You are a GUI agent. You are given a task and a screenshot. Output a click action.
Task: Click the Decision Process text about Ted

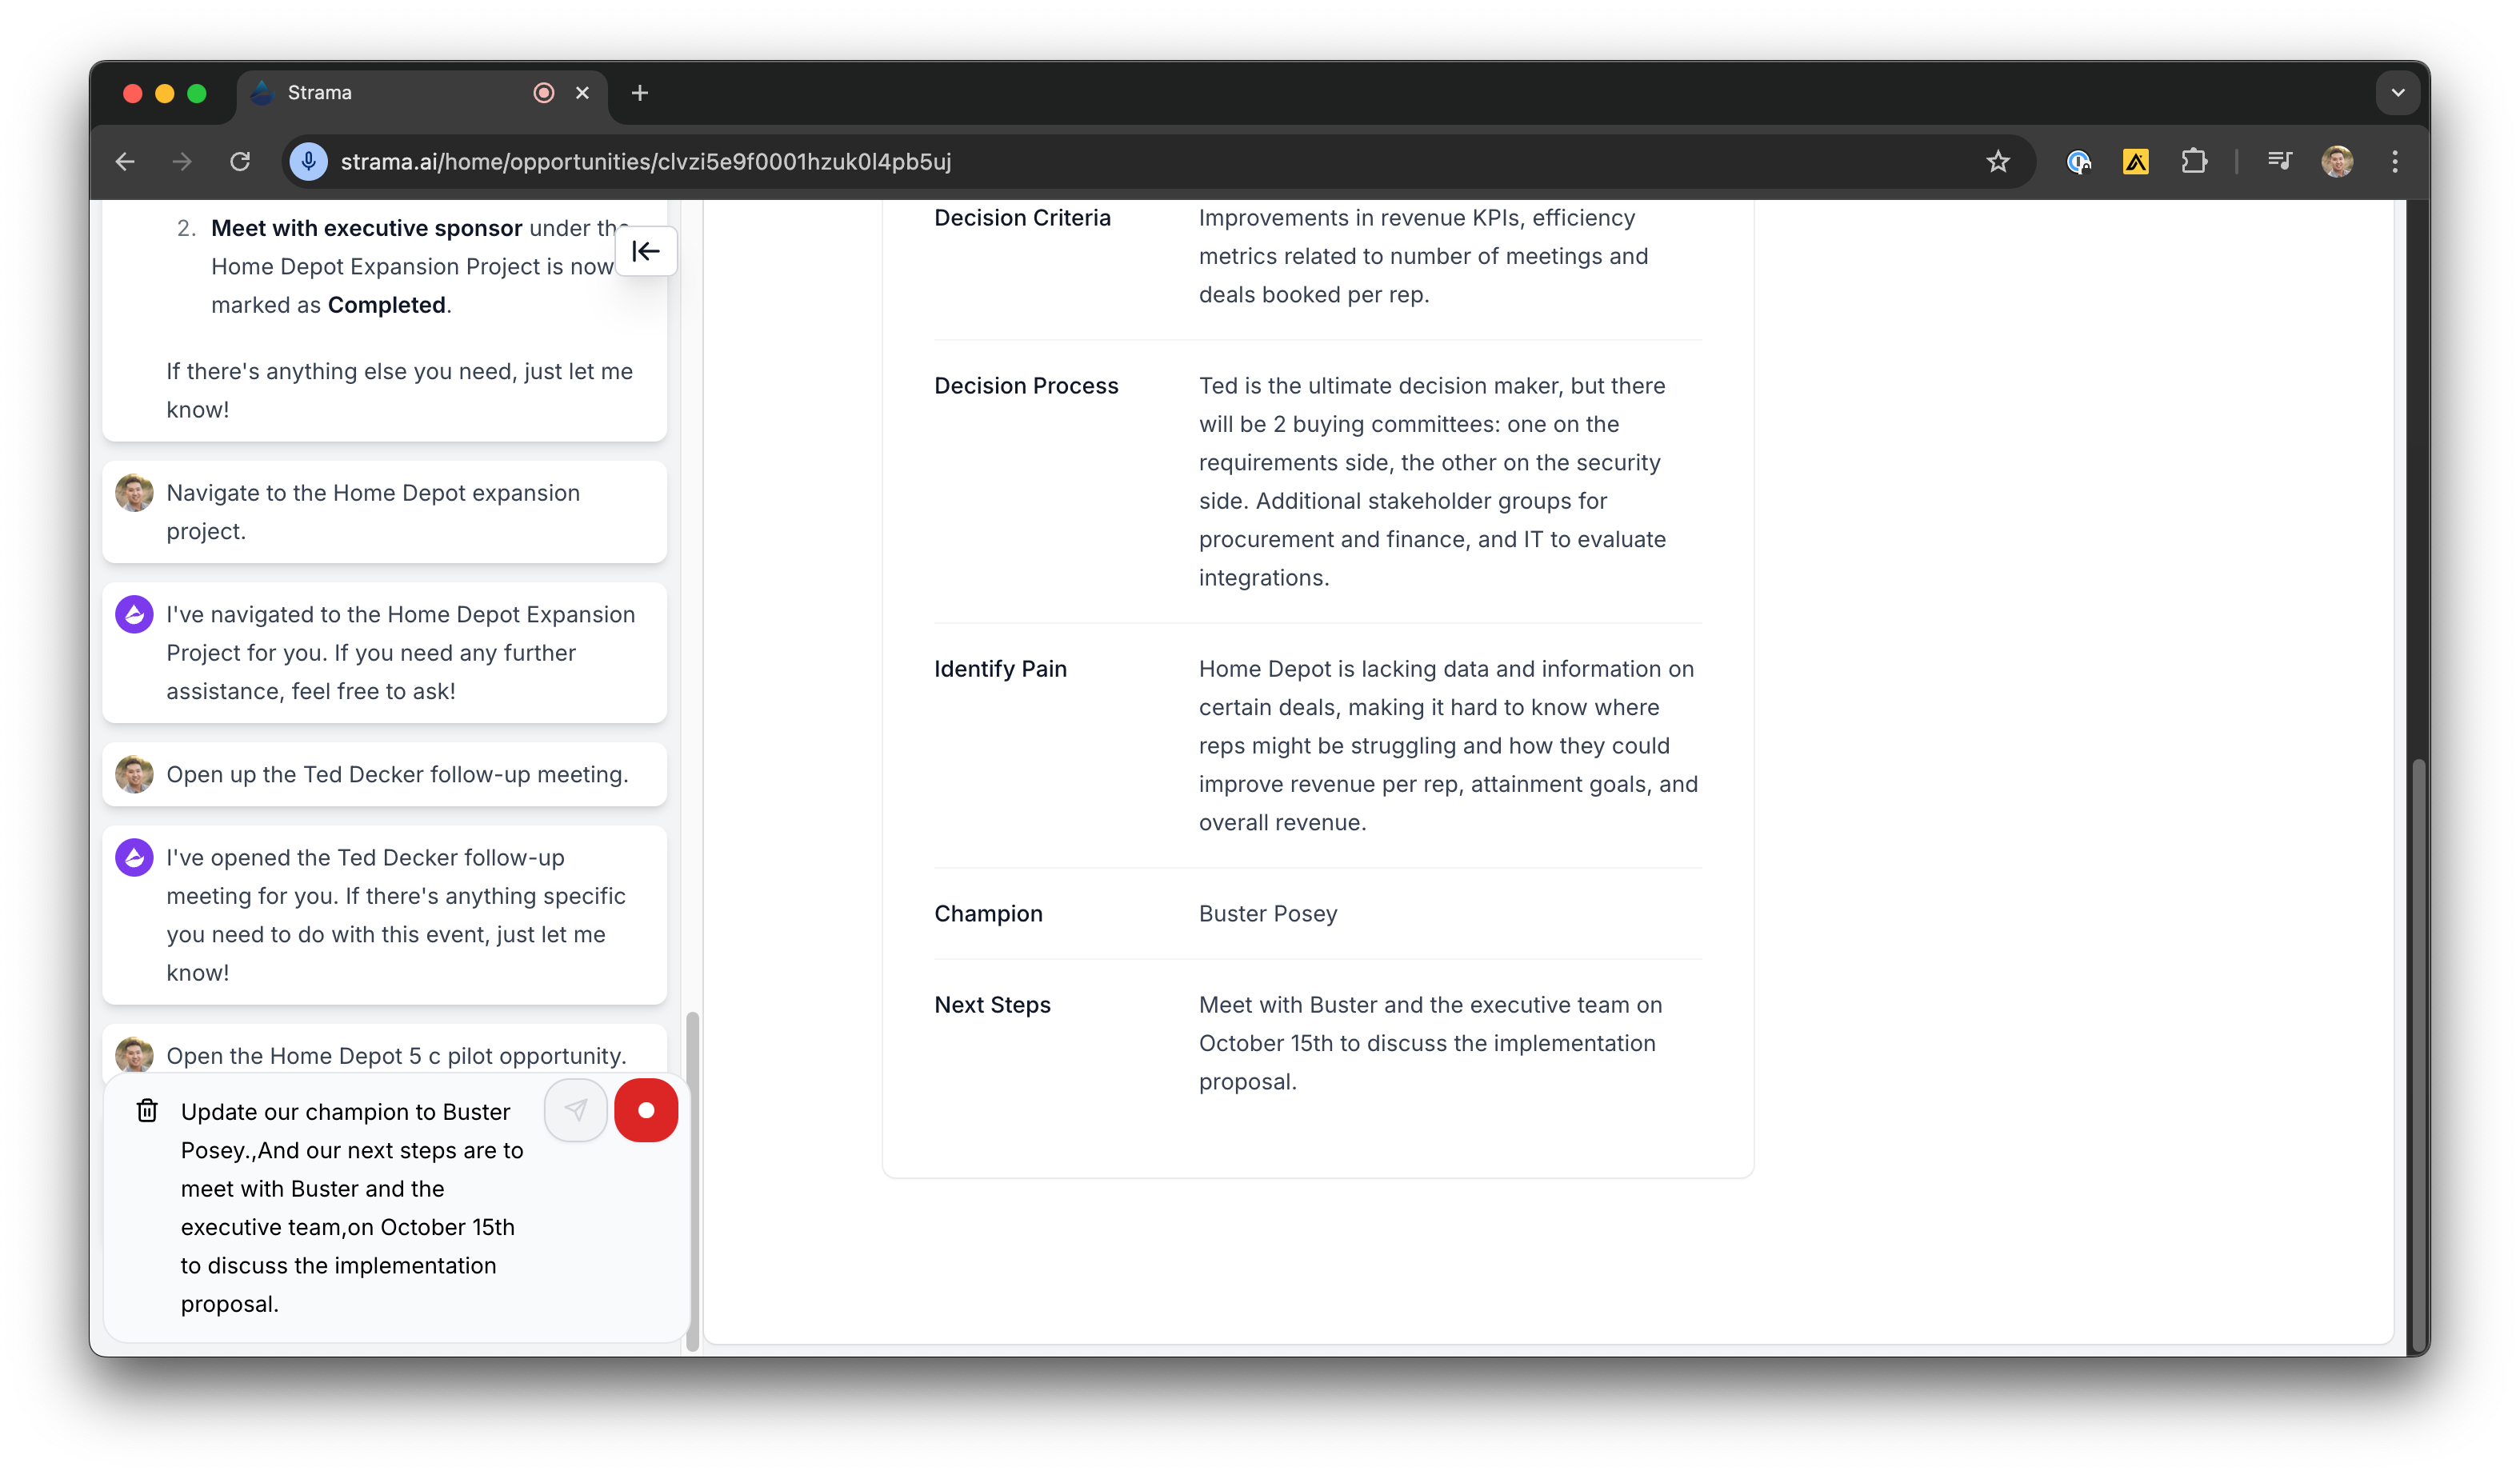point(1432,482)
